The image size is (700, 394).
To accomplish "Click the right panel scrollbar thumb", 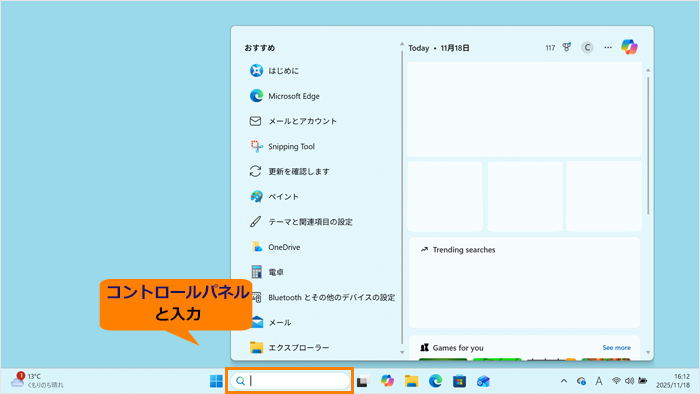I will click(x=648, y=145).
